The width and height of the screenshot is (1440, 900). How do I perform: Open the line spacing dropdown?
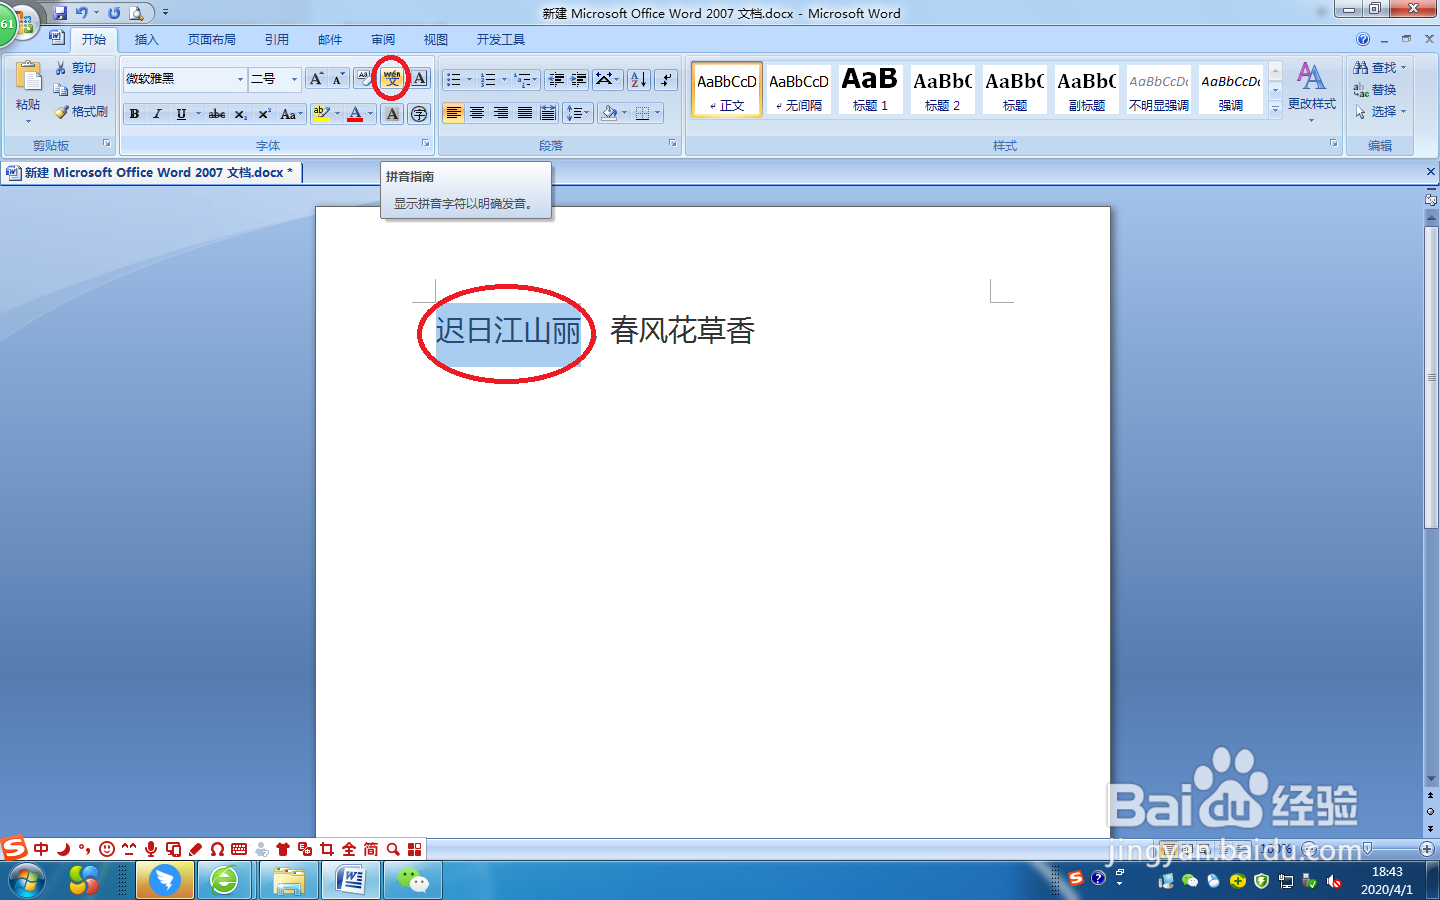click(x=577, y=113)
